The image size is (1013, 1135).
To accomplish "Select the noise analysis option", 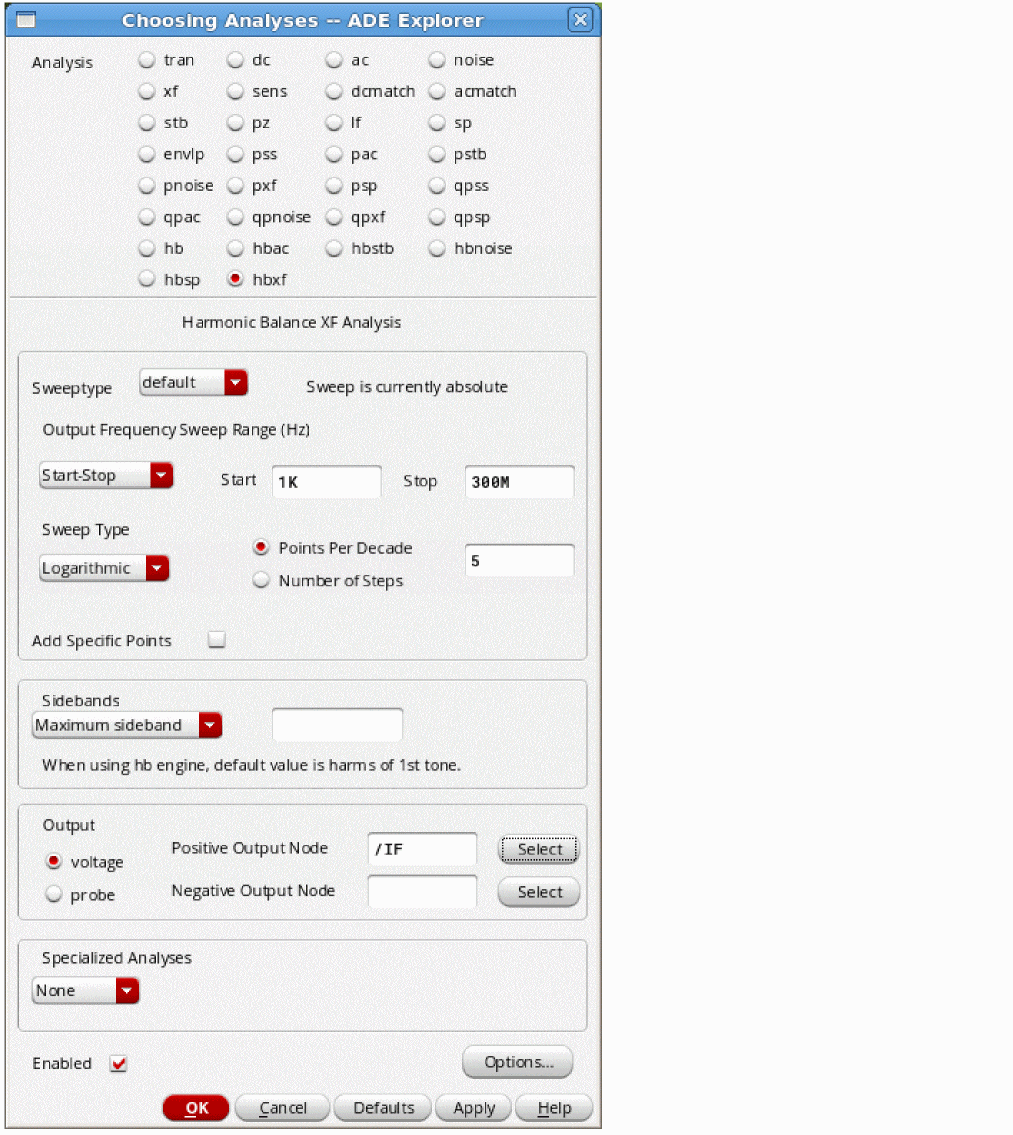I will 437,60.
